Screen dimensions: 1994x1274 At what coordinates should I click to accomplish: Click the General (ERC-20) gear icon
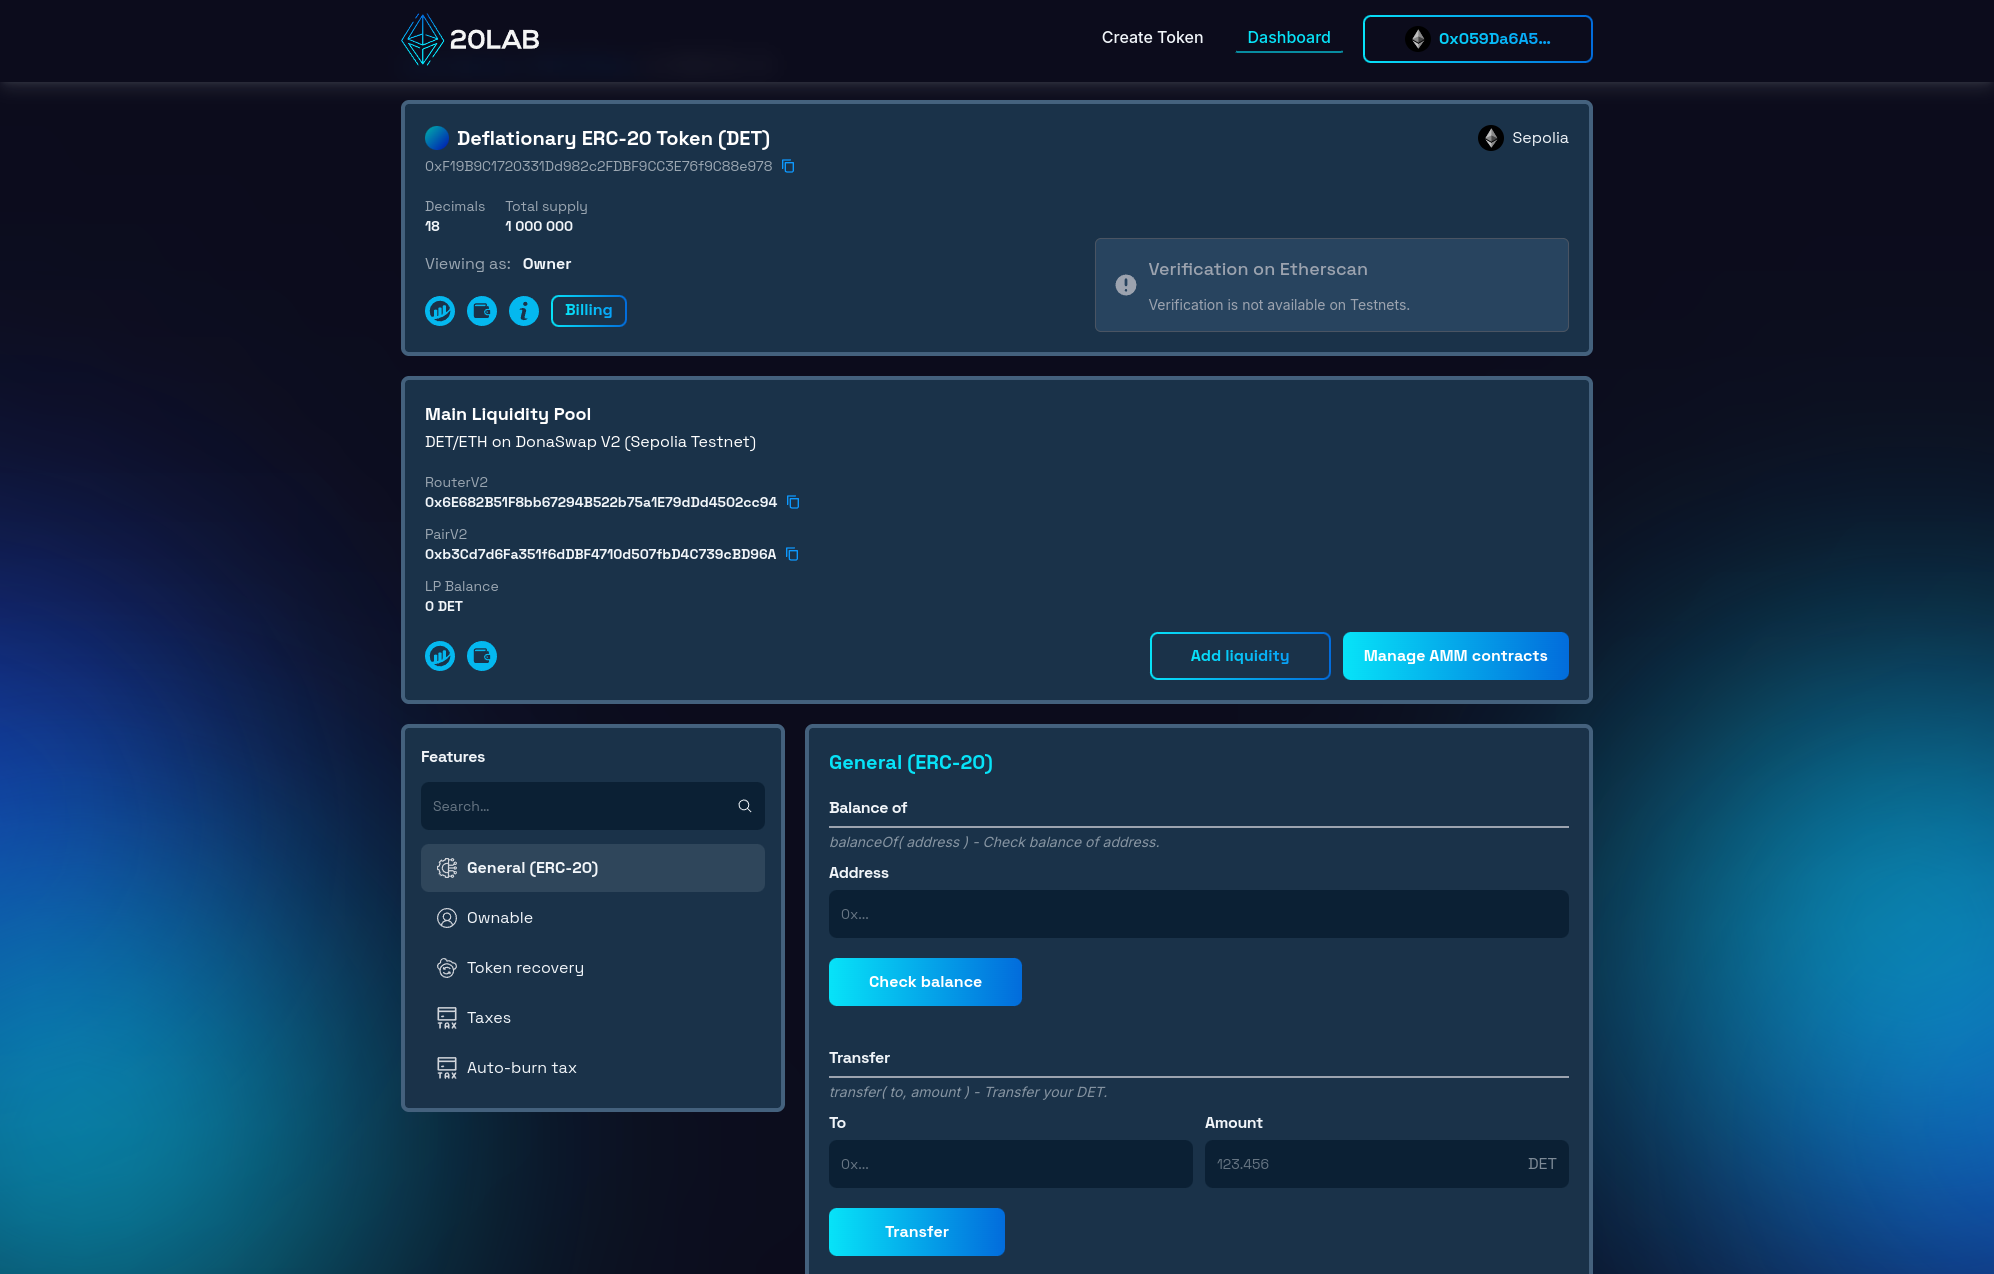click(447, 868)
